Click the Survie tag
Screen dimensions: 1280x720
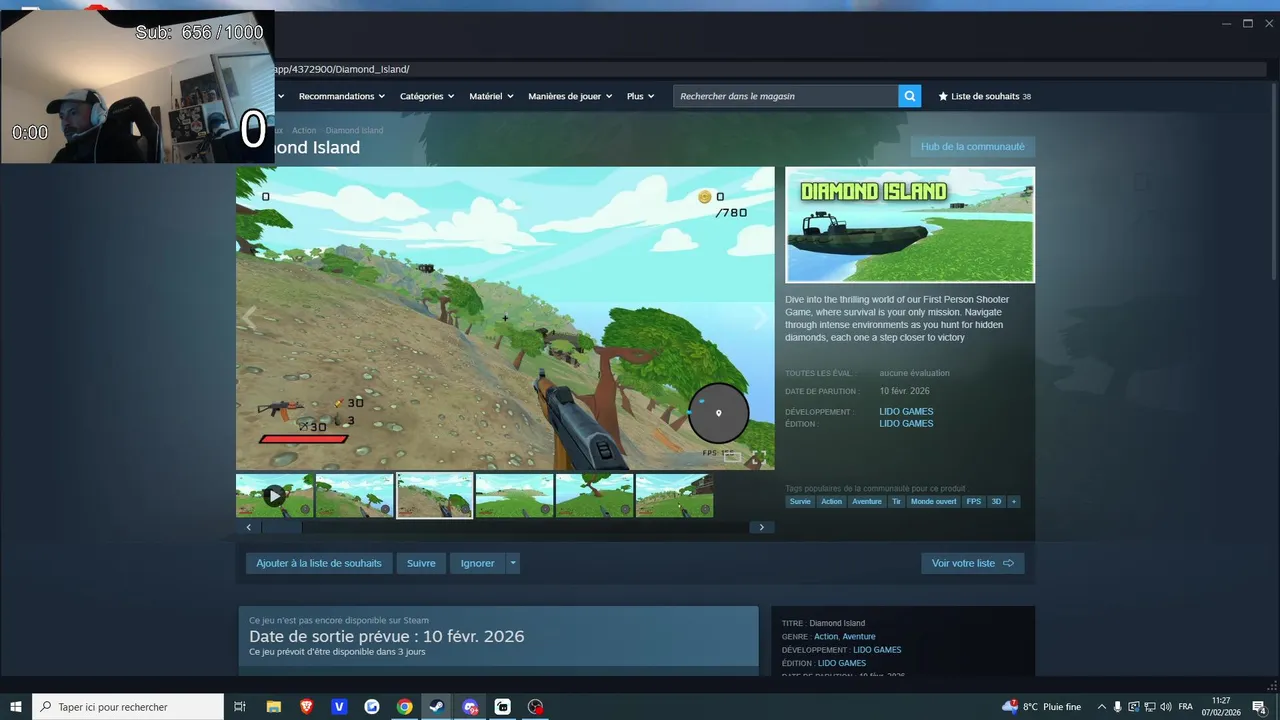pos(800,501)
